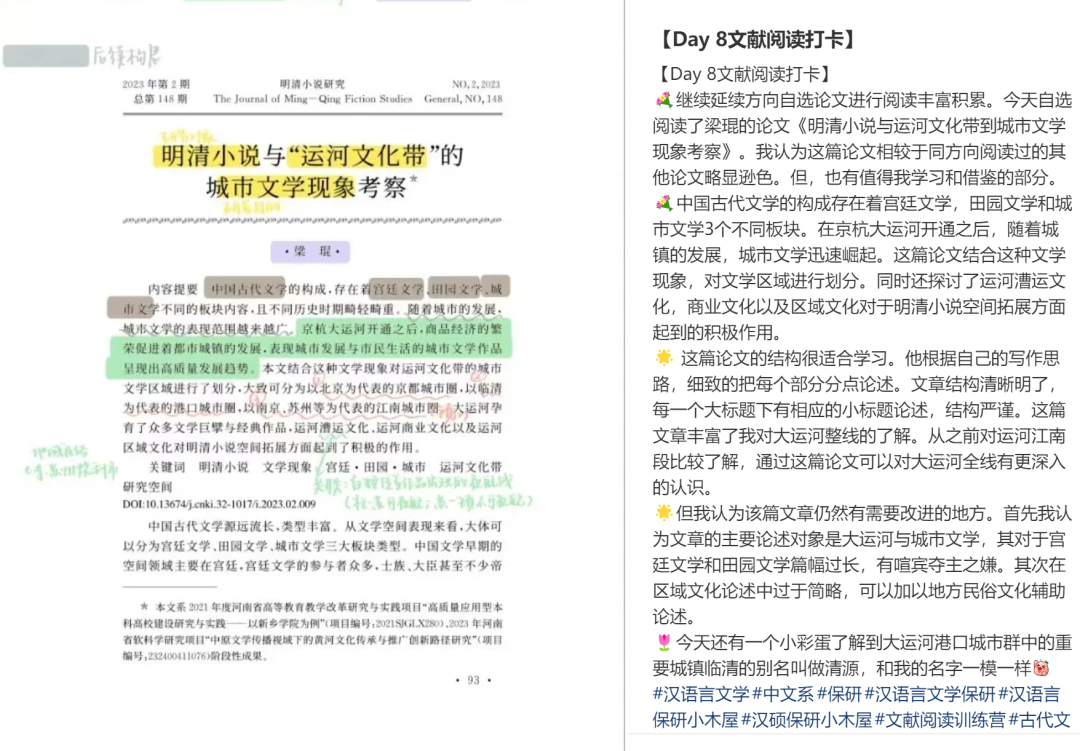Click the paragraph starting 继续延续方向自选论文
The height and width of the screenshot is (751, 1080).
coord(862,138)
